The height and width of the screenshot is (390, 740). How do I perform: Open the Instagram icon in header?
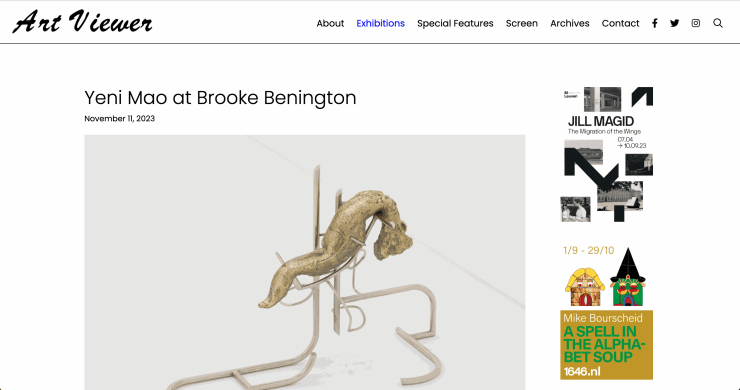[x=696, y=23]
